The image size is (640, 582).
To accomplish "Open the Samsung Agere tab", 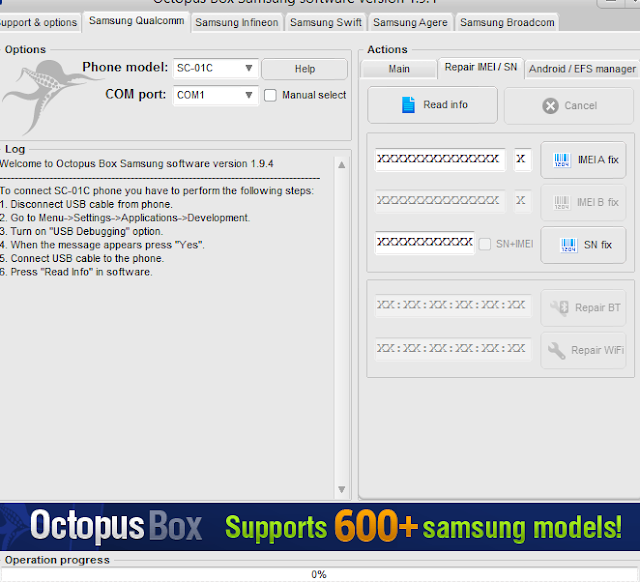I will point(410,22).
